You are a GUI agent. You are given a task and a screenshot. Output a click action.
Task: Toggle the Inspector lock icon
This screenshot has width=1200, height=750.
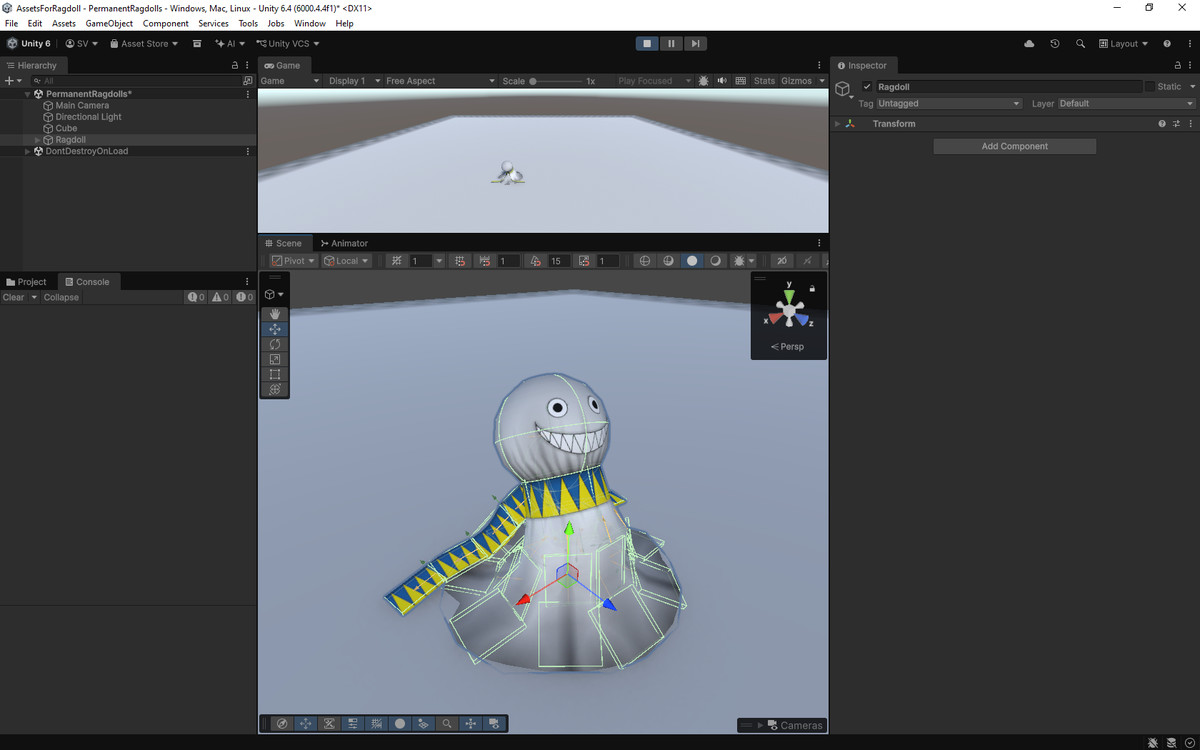(x=1177, y=66)
